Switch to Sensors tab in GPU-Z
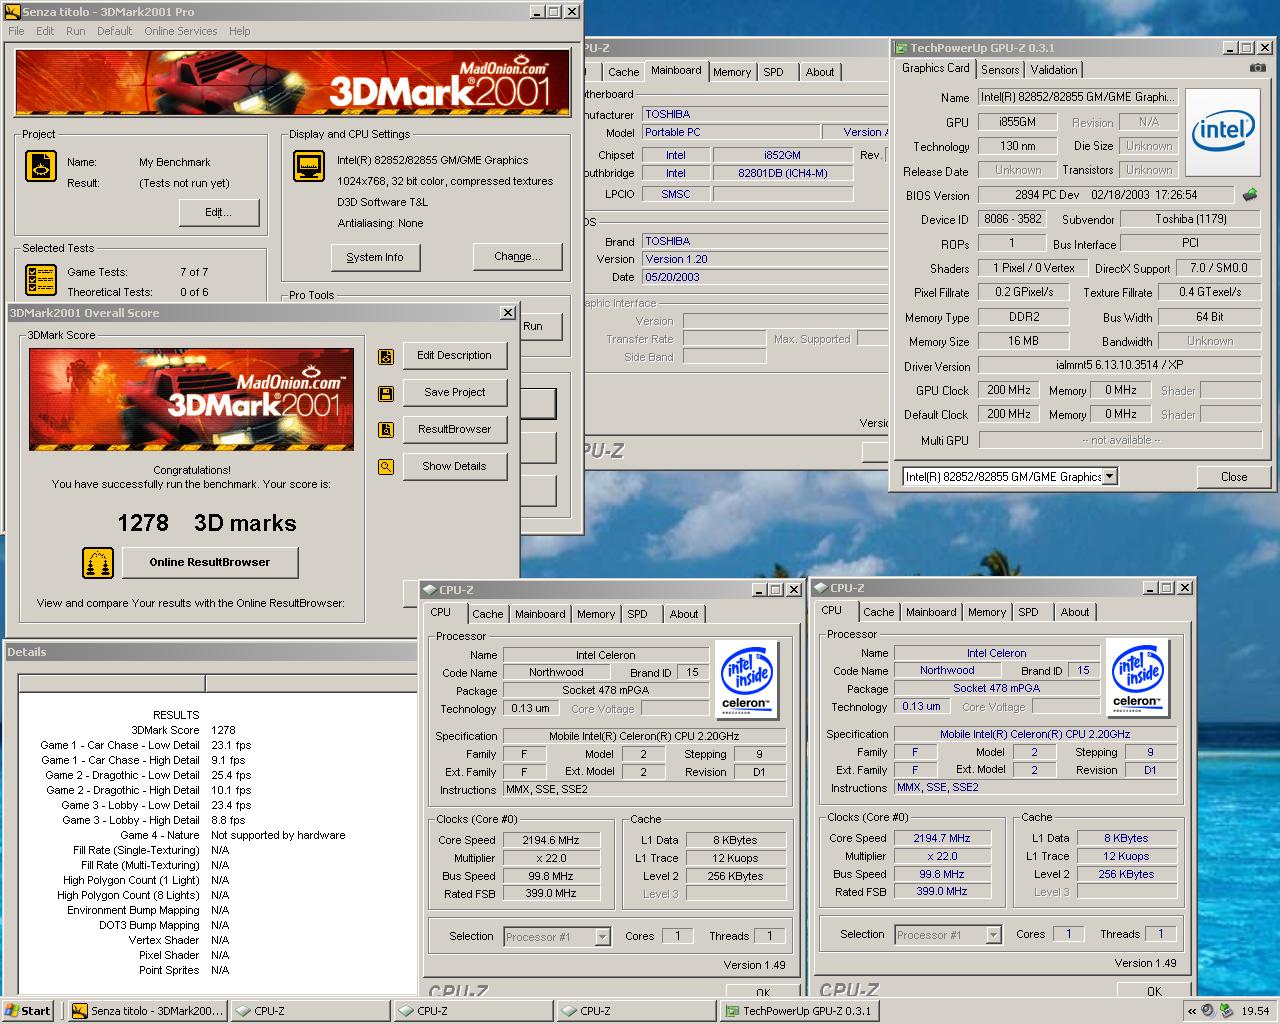Image resolution: width=1280 pixels, height=1024 pixels. (1000, 70)
